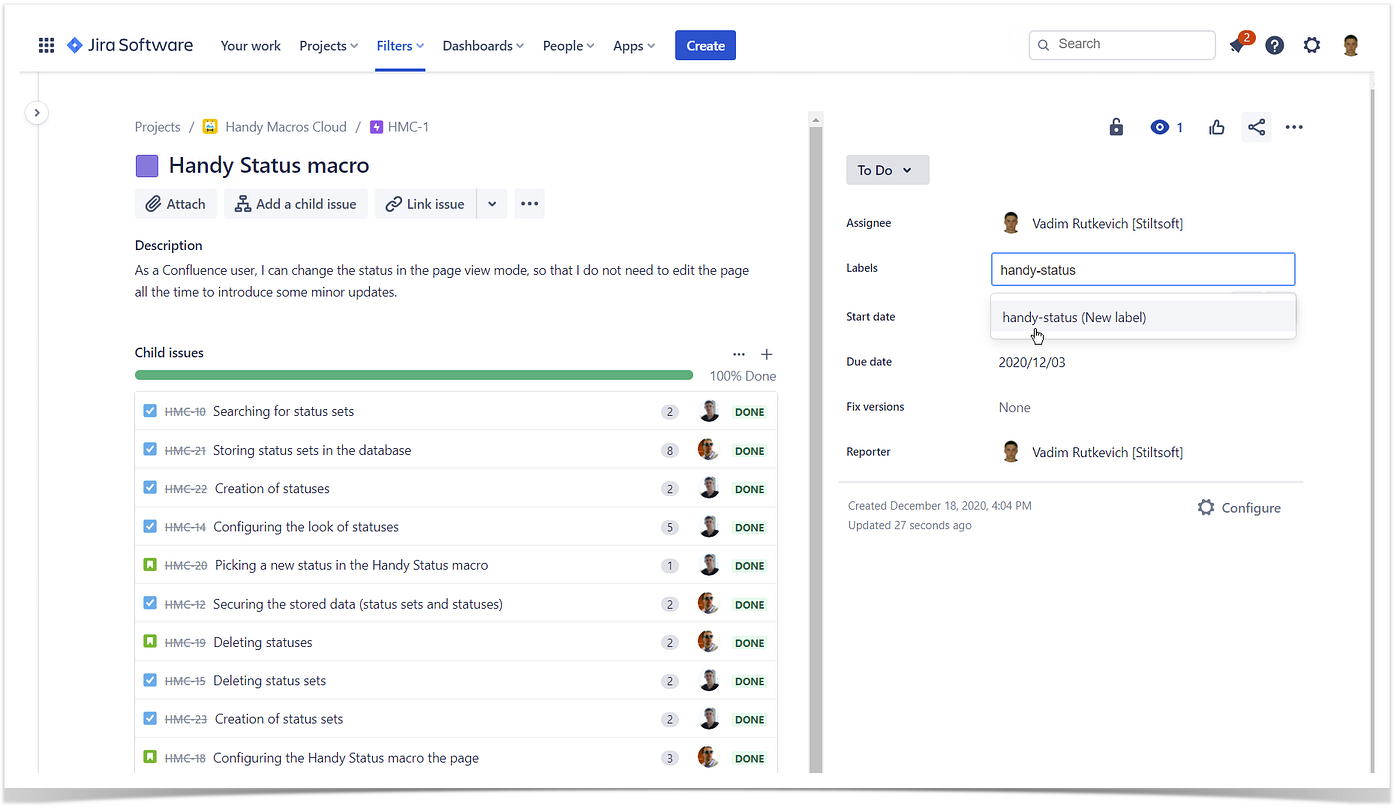Click the Create button

705,45
